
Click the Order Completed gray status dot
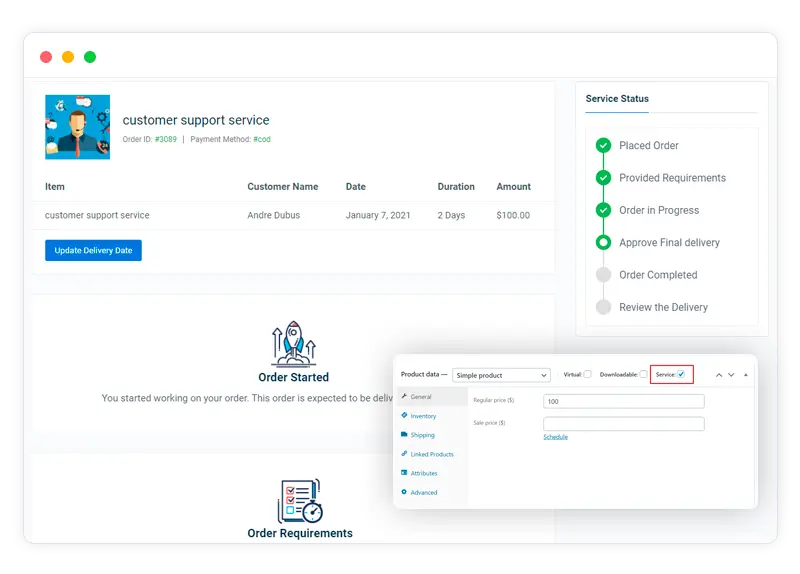click(603, 275)
